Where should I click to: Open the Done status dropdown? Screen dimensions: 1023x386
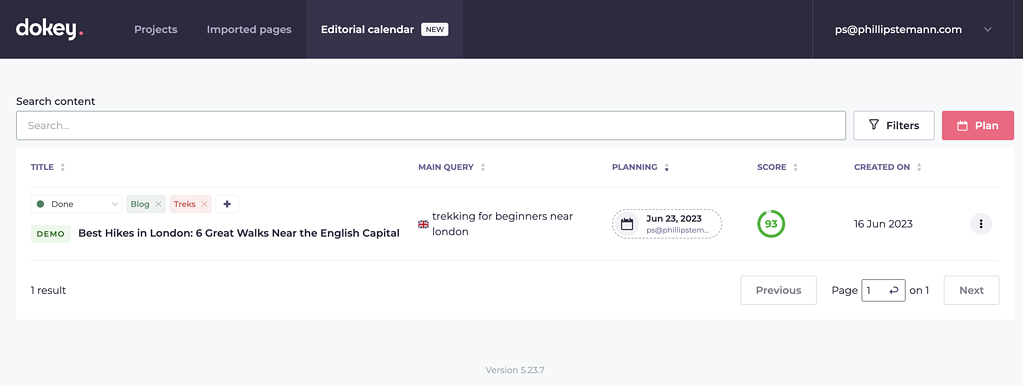click(x=76, y=204)
